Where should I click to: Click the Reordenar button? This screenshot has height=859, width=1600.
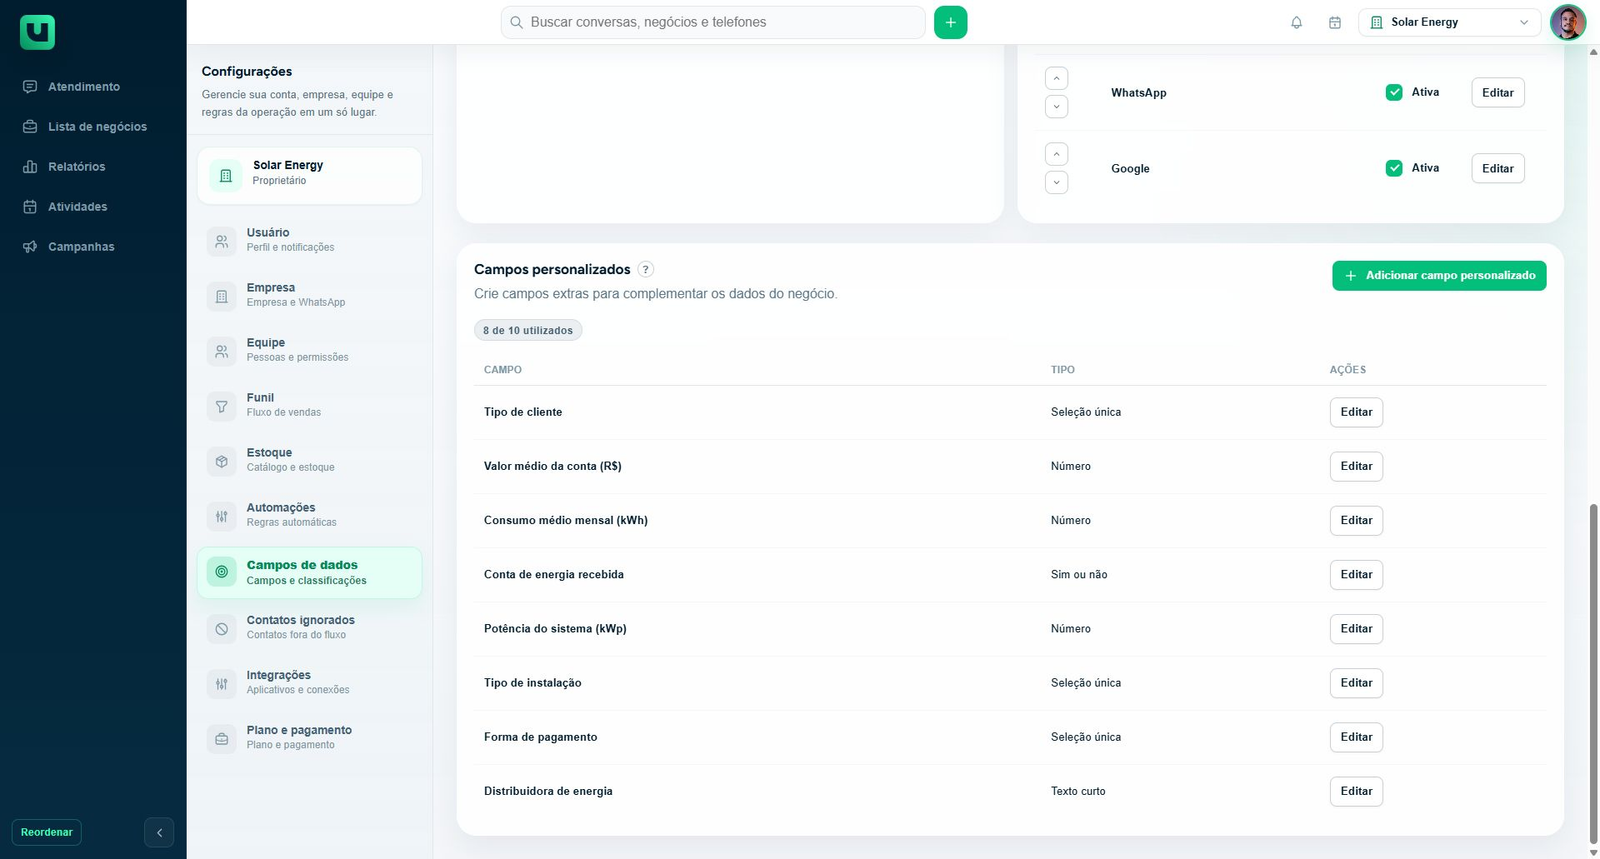tap(46, 832)
